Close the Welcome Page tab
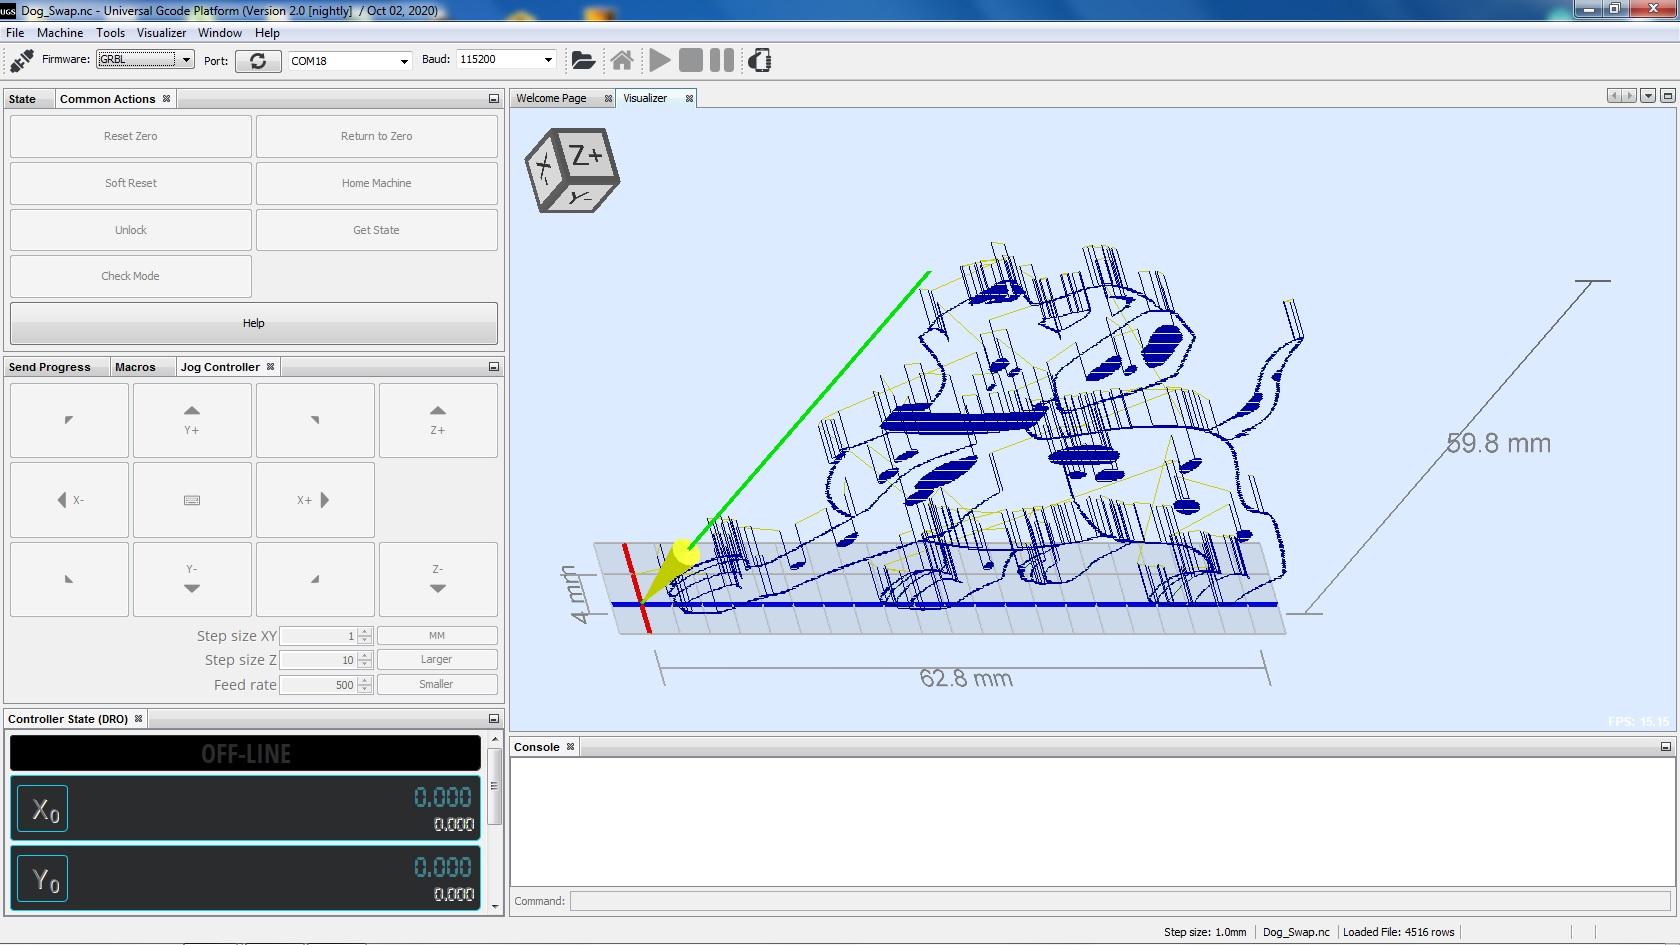The image size is (1680, 945). pos(608,98)
